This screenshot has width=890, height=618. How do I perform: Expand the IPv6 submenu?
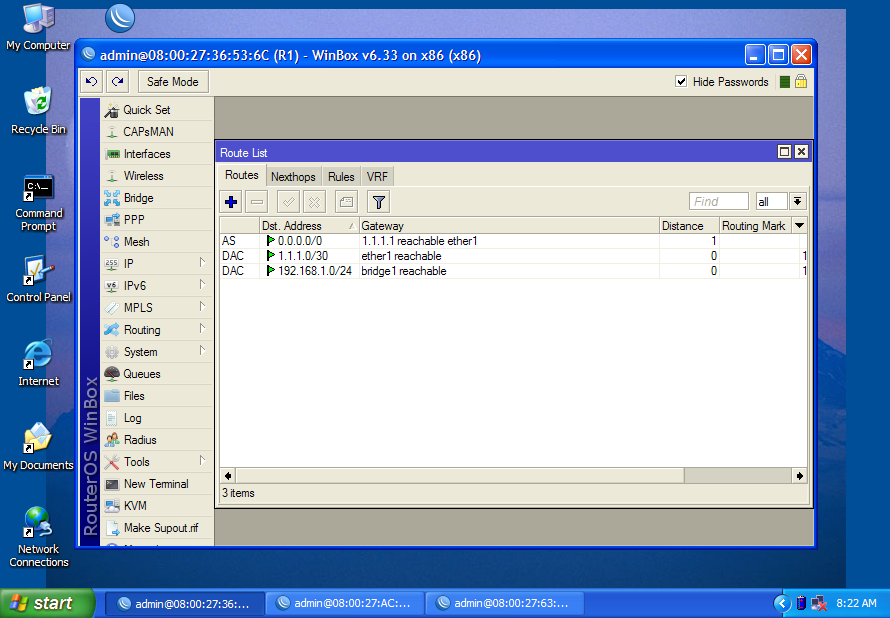point(157,286)
